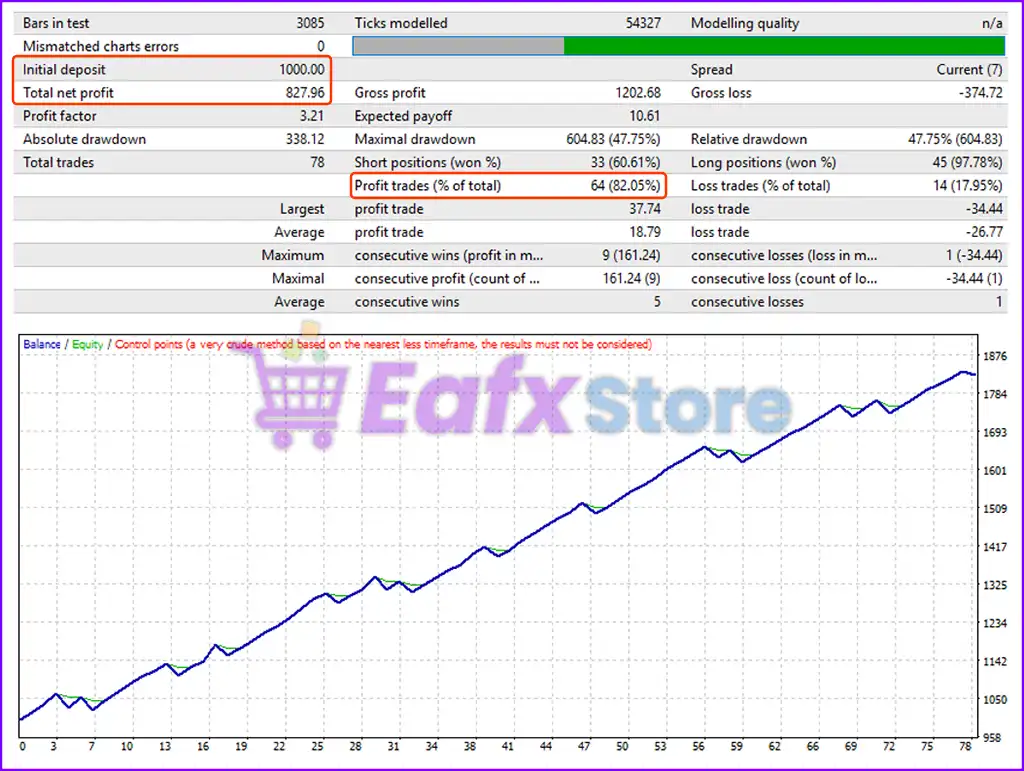This screenshot has width=1024, height=771.
Task: Click the Equity legend label in the chart
Action: 88,344
